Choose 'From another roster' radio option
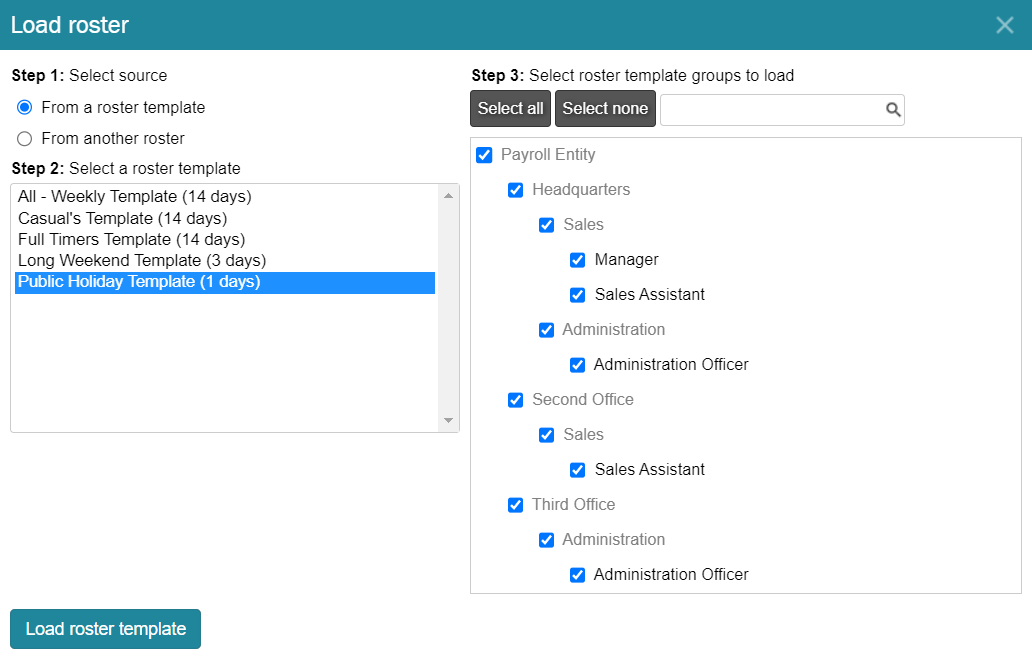1032x664 pixels. tap(25, 138)
